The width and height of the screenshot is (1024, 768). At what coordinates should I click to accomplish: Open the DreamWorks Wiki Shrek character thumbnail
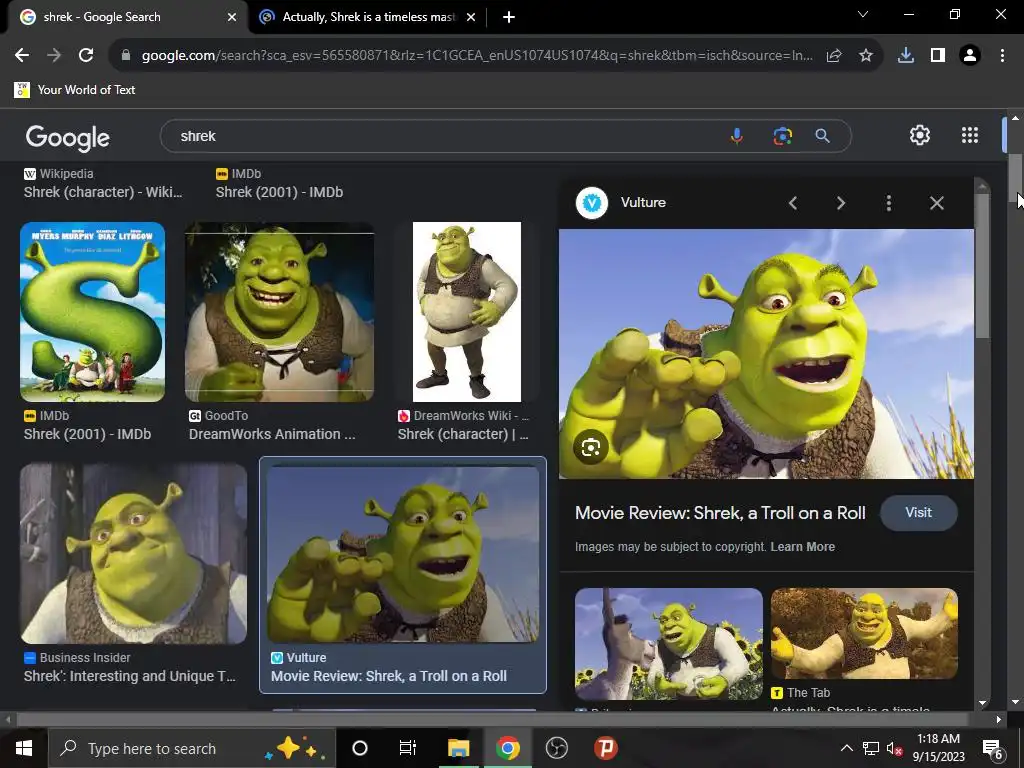tap(467, 312)
